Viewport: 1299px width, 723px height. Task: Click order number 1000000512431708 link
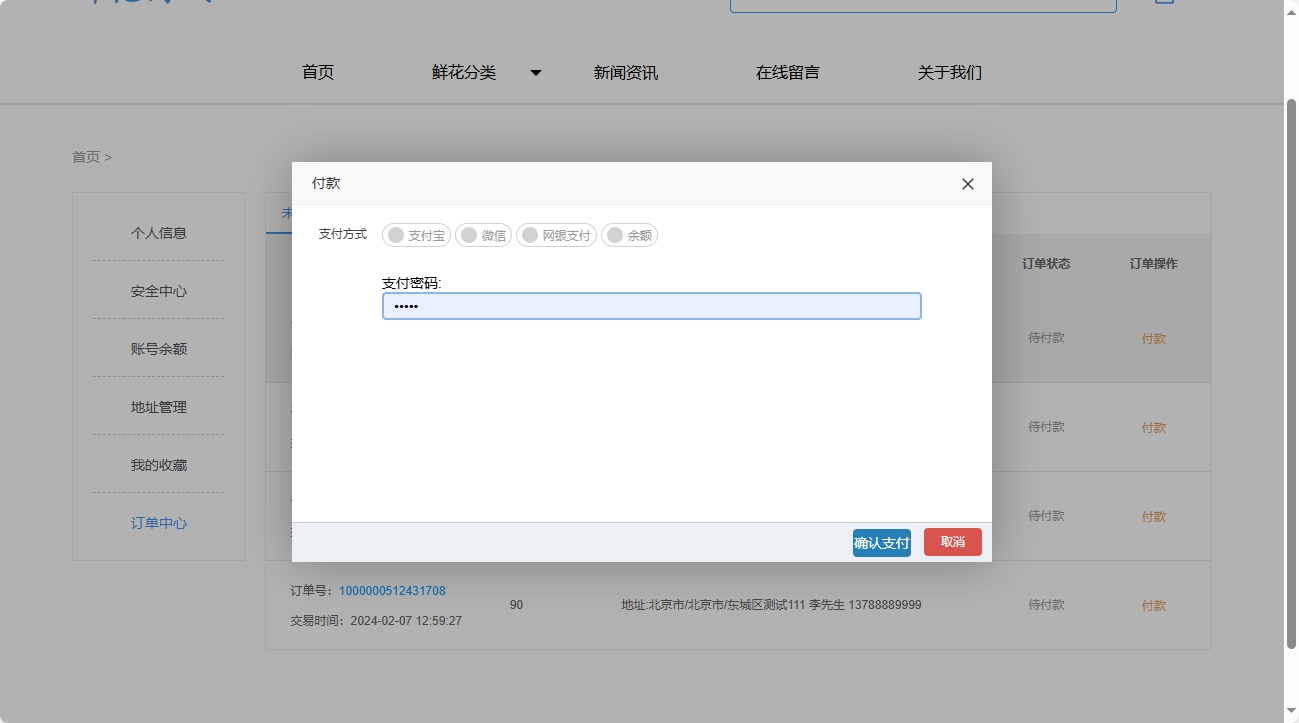point(391,590)
